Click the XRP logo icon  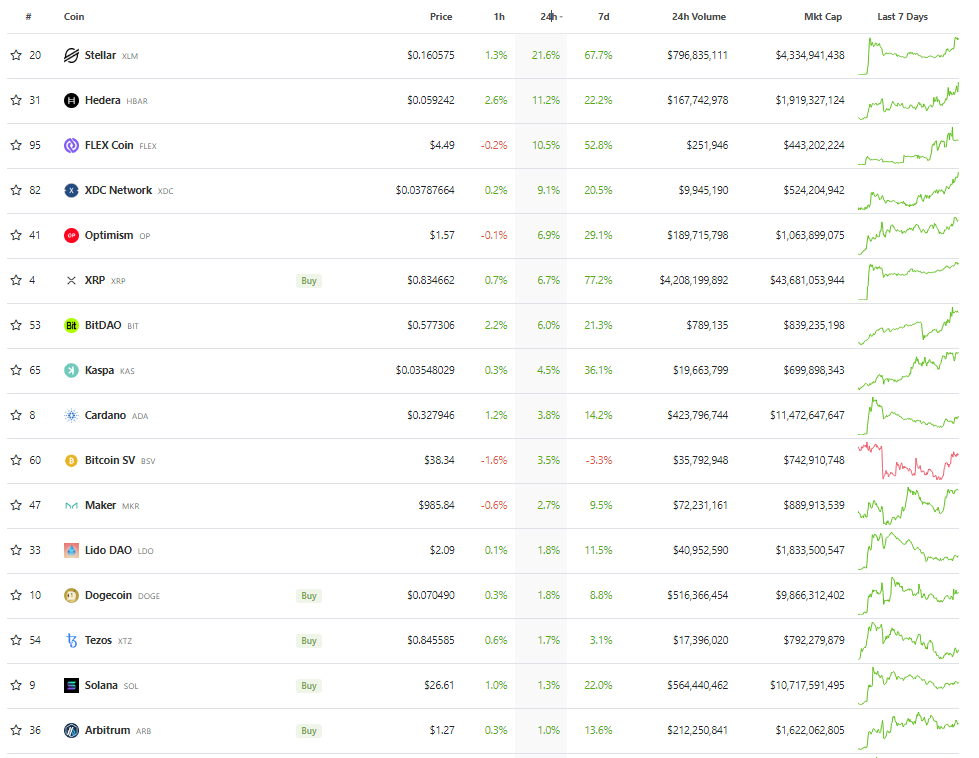click(x=71, y=280)
